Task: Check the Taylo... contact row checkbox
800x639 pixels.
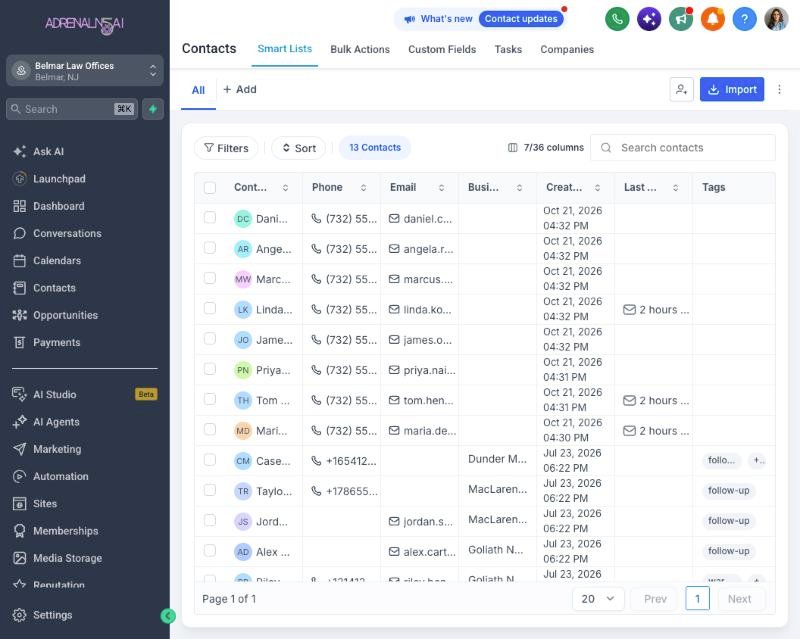Action: pyautogui.click(x=210, y=490)
